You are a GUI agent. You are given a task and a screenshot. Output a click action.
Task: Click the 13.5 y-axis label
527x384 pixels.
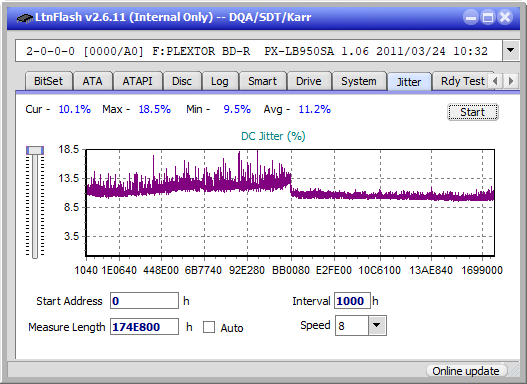pos(69,178)
